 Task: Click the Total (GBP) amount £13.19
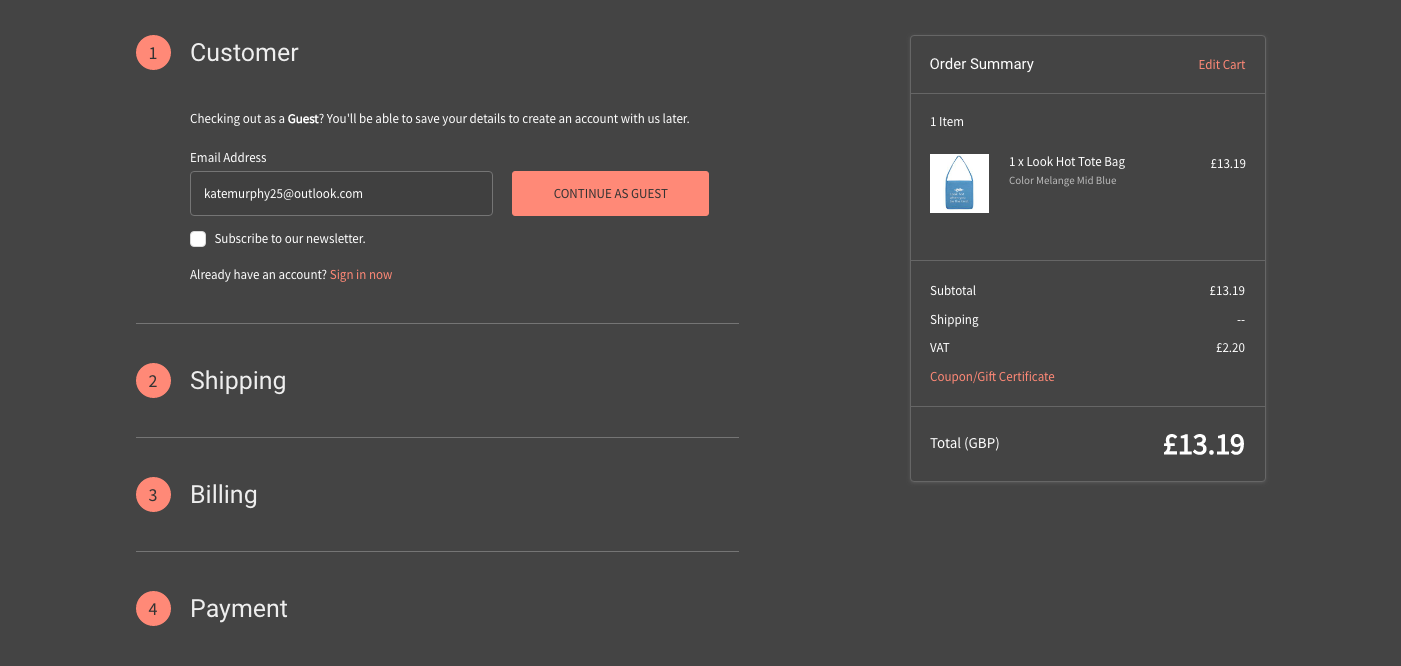[x=1204, y=443]
